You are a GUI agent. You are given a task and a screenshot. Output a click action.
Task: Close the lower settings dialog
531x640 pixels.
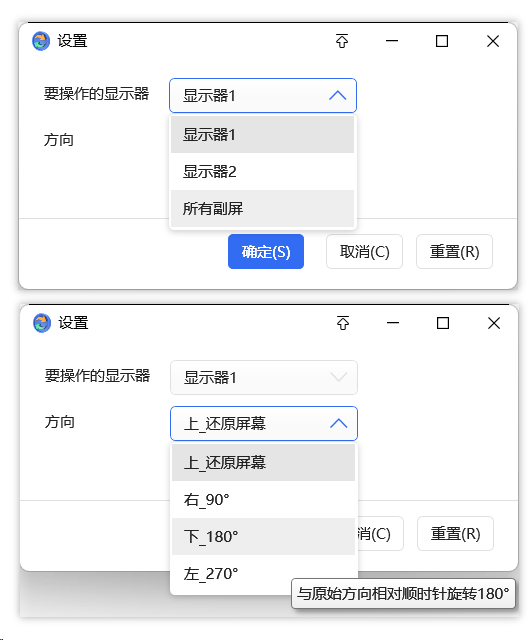pos(494,323)
